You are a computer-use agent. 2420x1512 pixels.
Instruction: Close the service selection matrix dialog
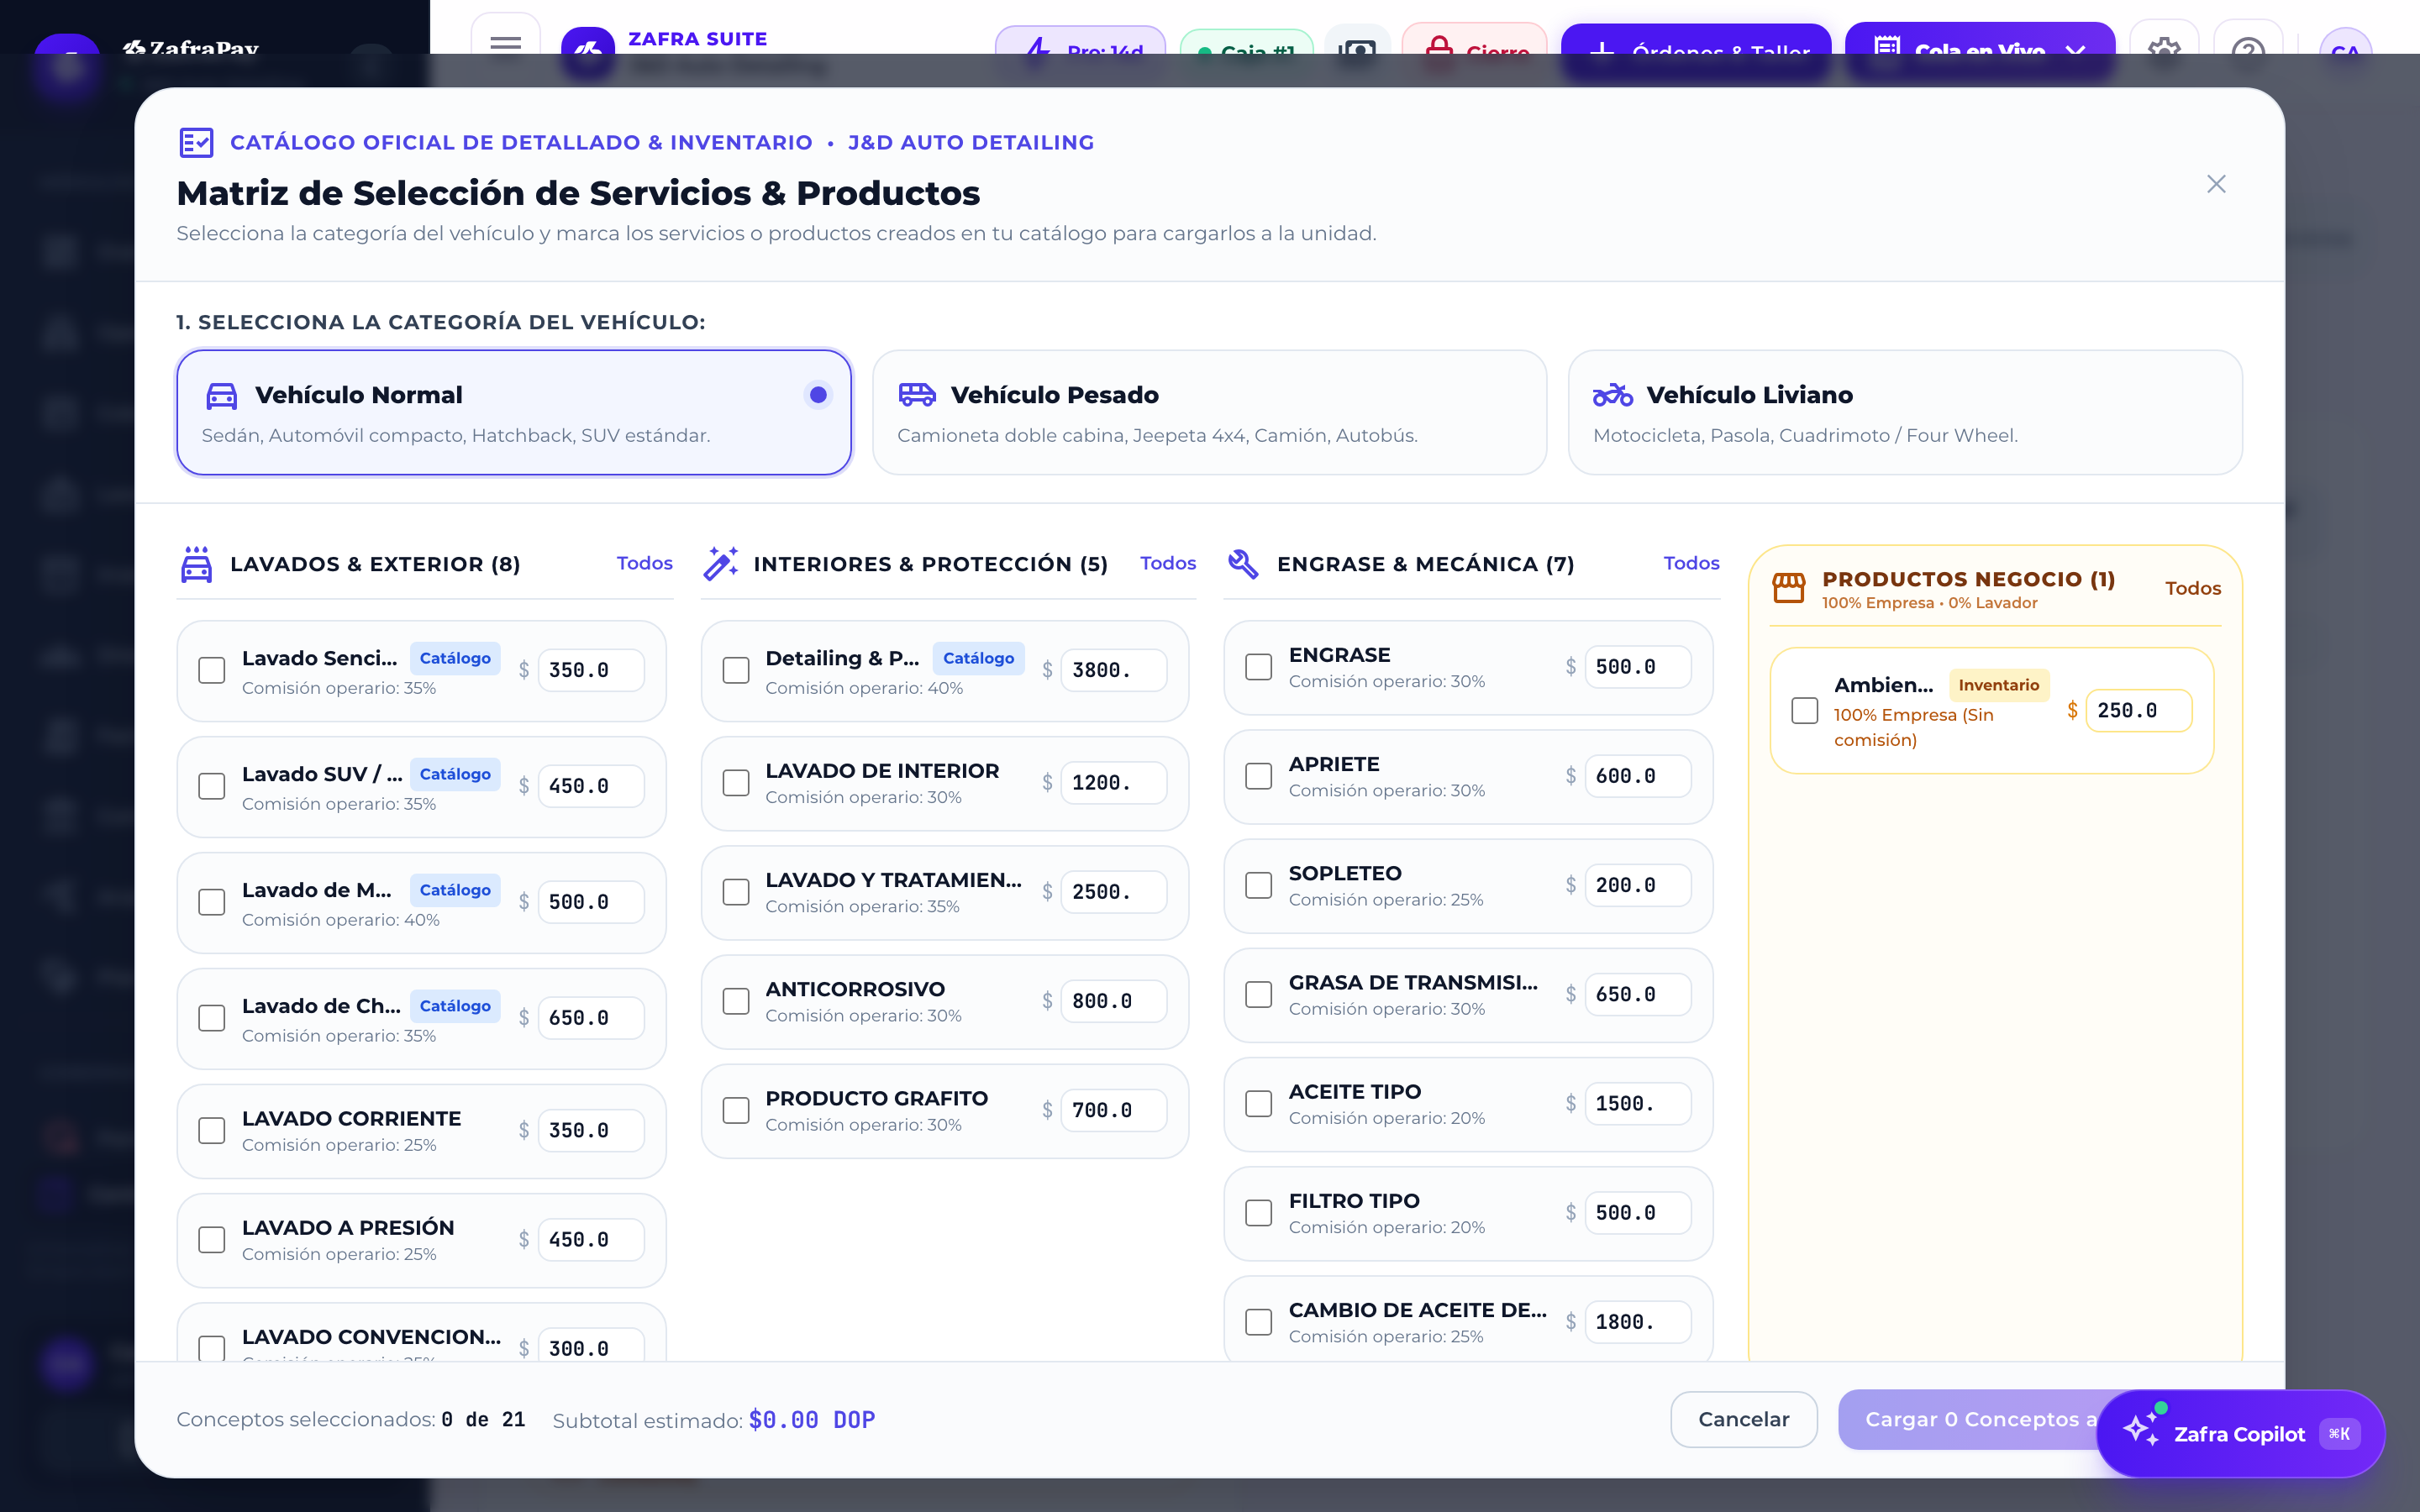pyautogui.click(x=2216, y=184)
